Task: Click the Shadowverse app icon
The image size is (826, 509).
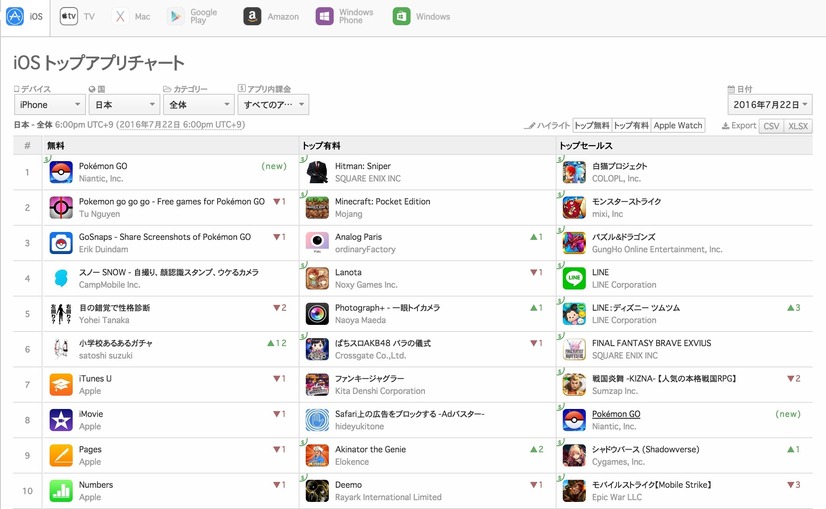Action: click(x=574, y=455)
